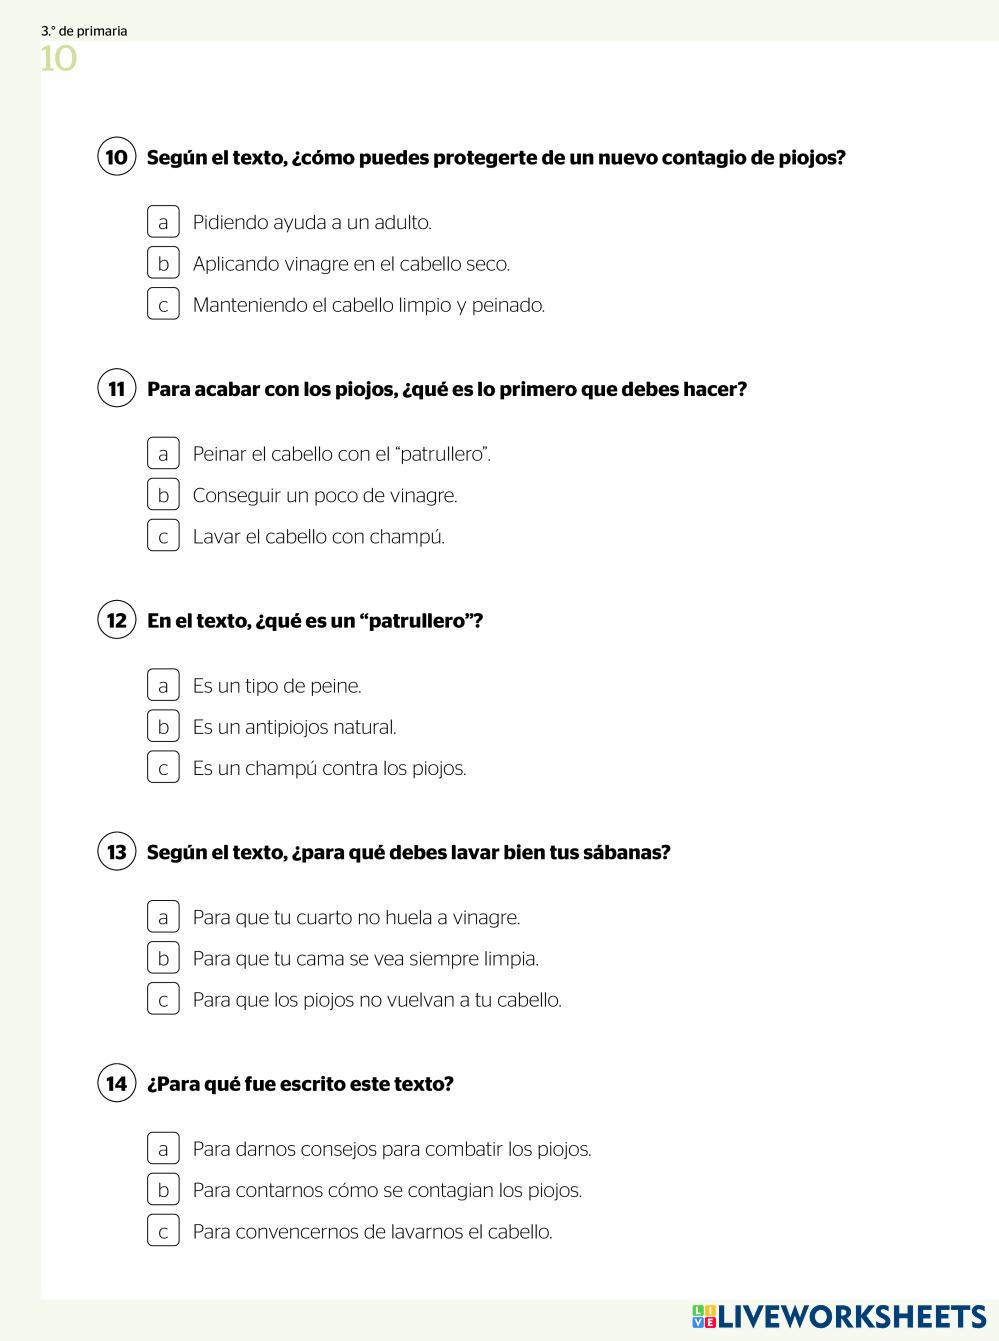Mark option c 'Manteniendo el cabello limpio y peinado'

pos(163,304)
